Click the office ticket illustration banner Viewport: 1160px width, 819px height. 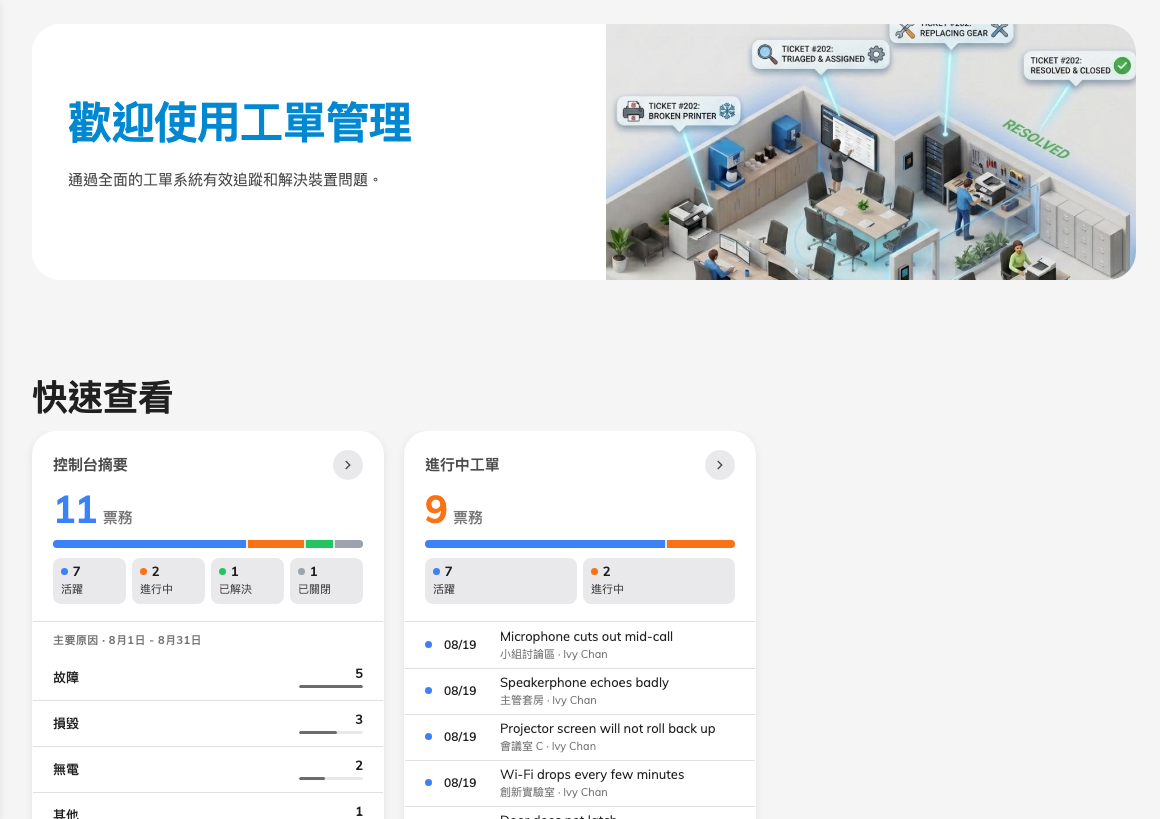tap(871, 152)
